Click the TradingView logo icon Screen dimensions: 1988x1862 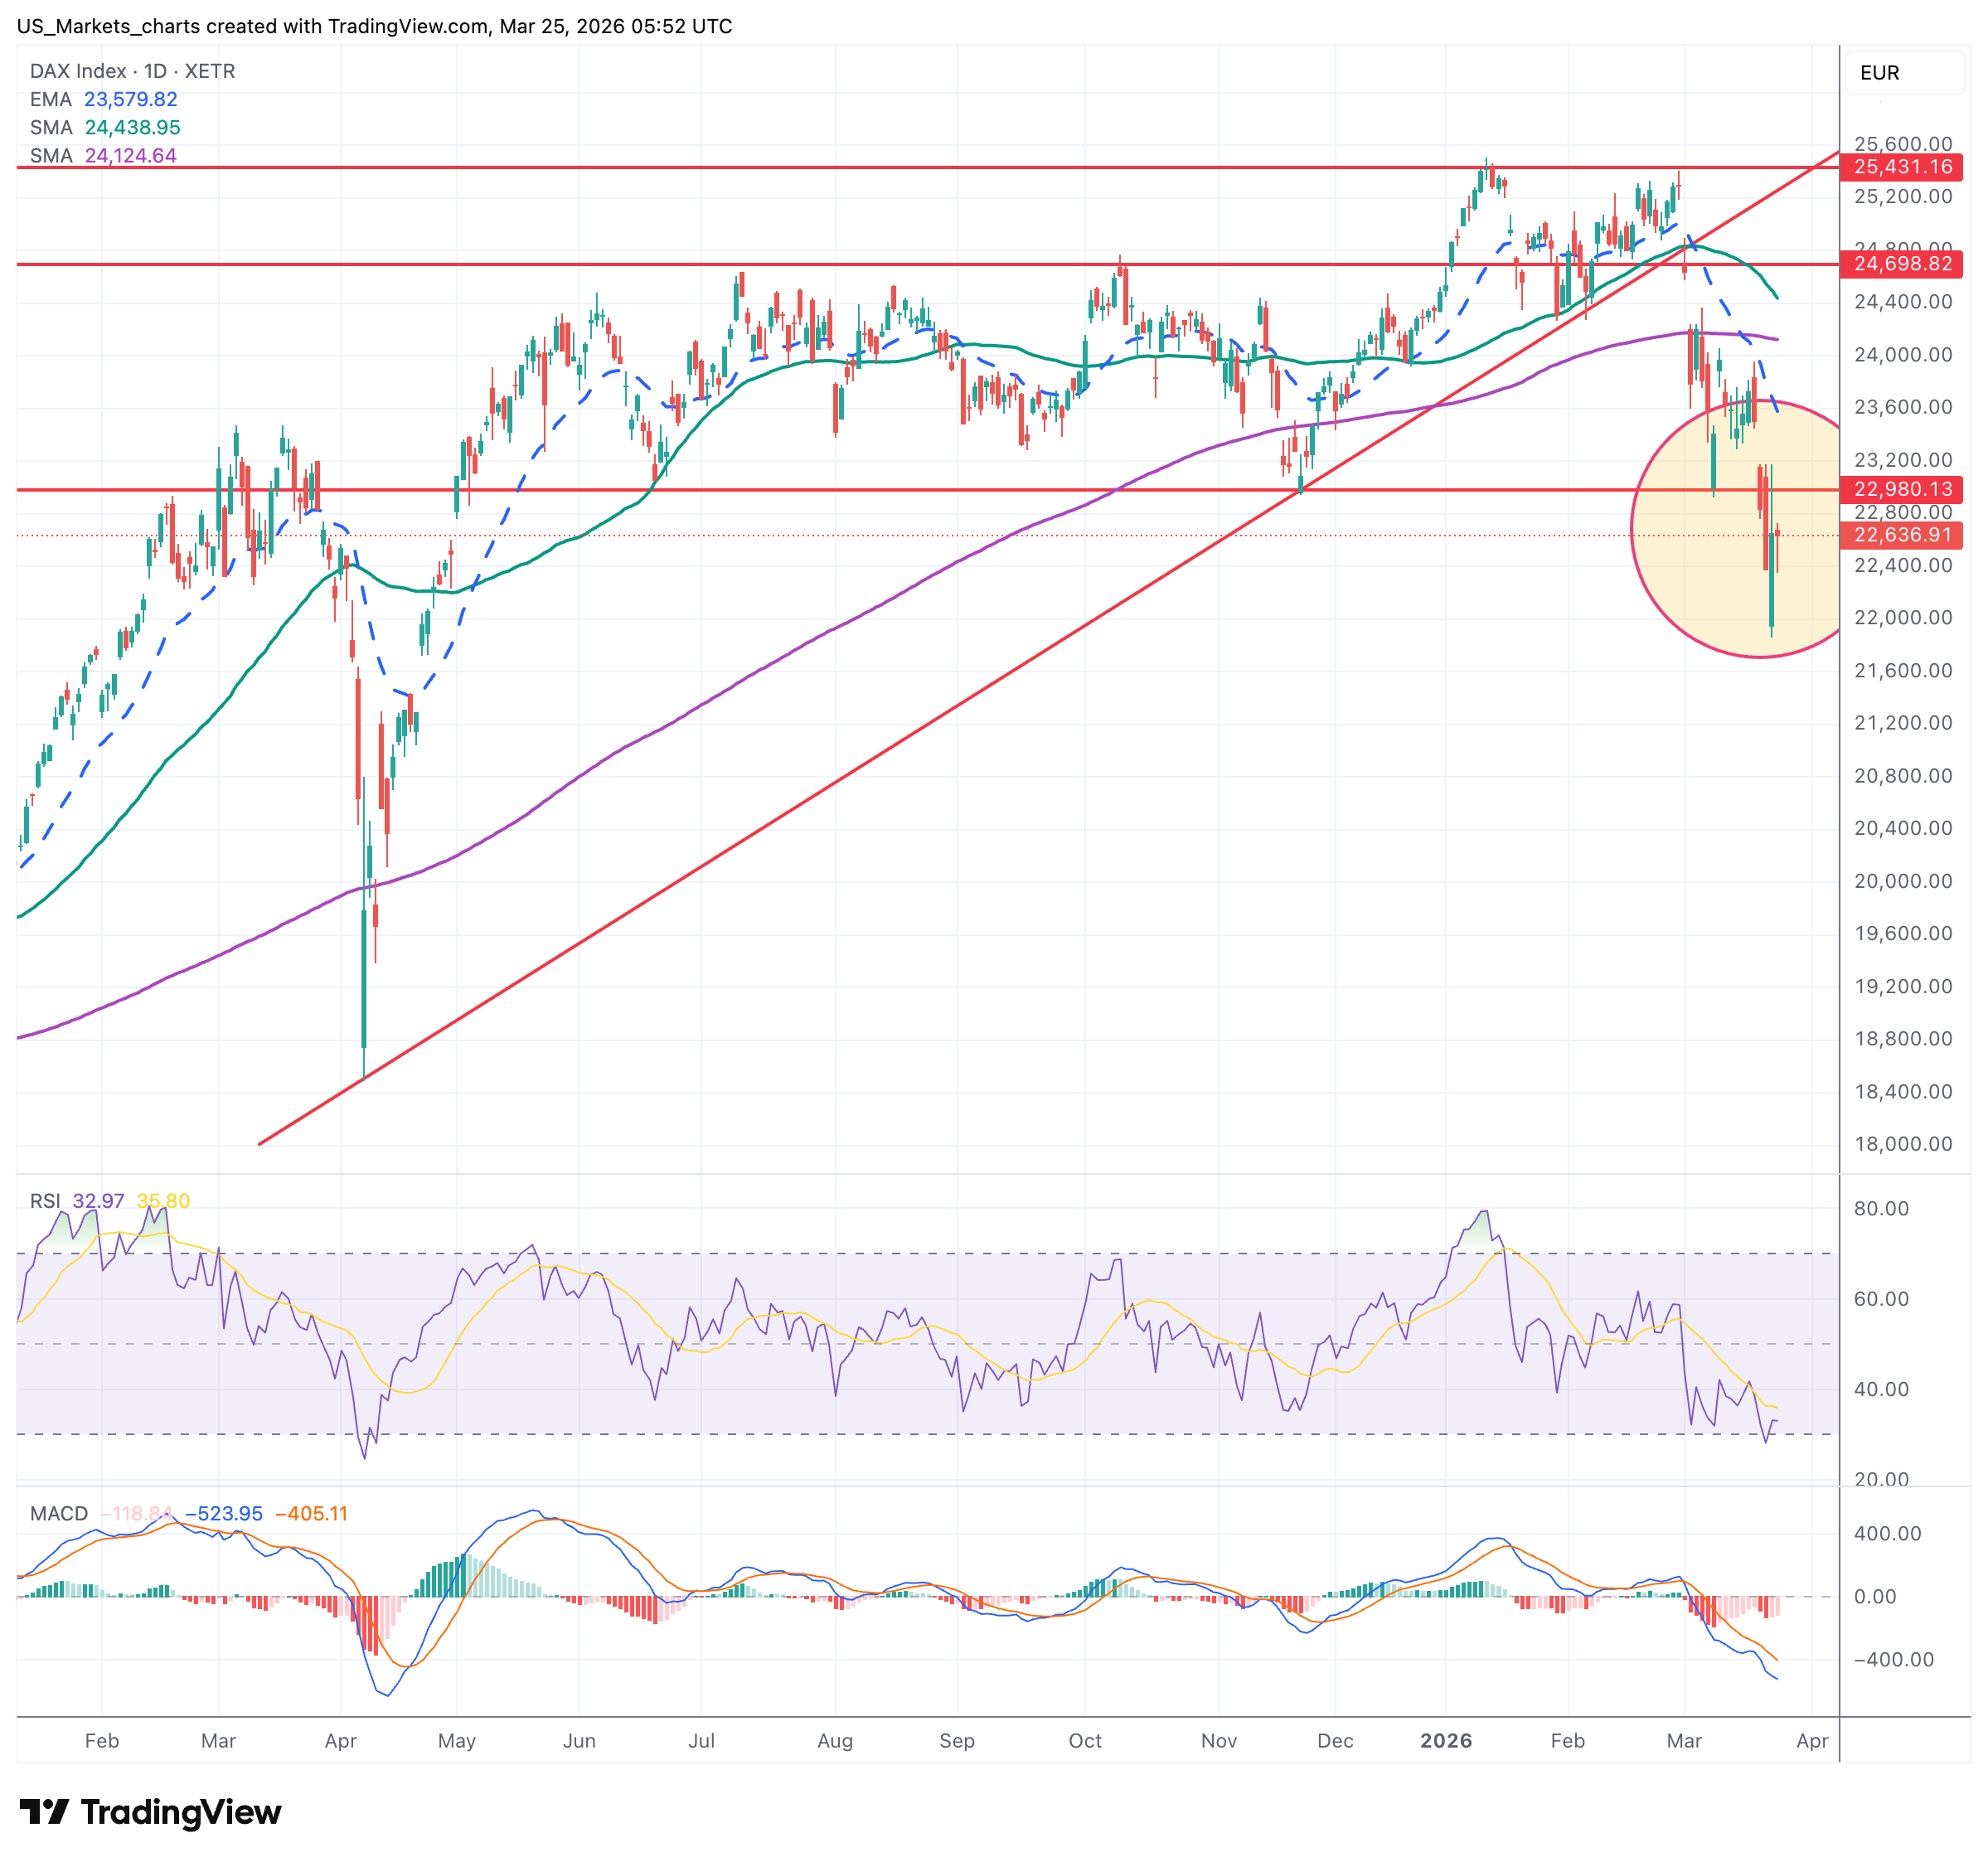pos(44,1811)
